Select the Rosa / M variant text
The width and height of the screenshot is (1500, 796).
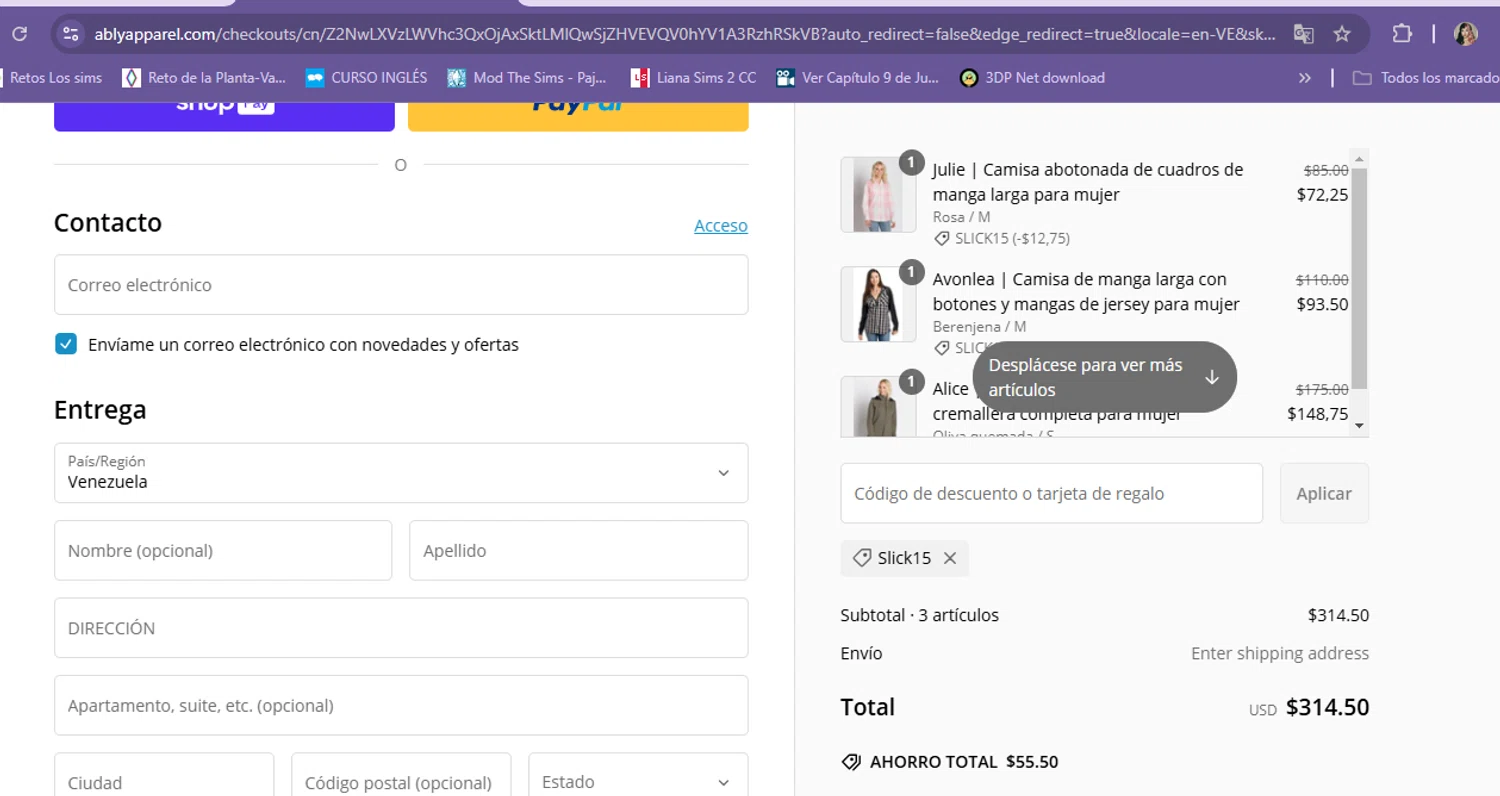tap(962, 217)
